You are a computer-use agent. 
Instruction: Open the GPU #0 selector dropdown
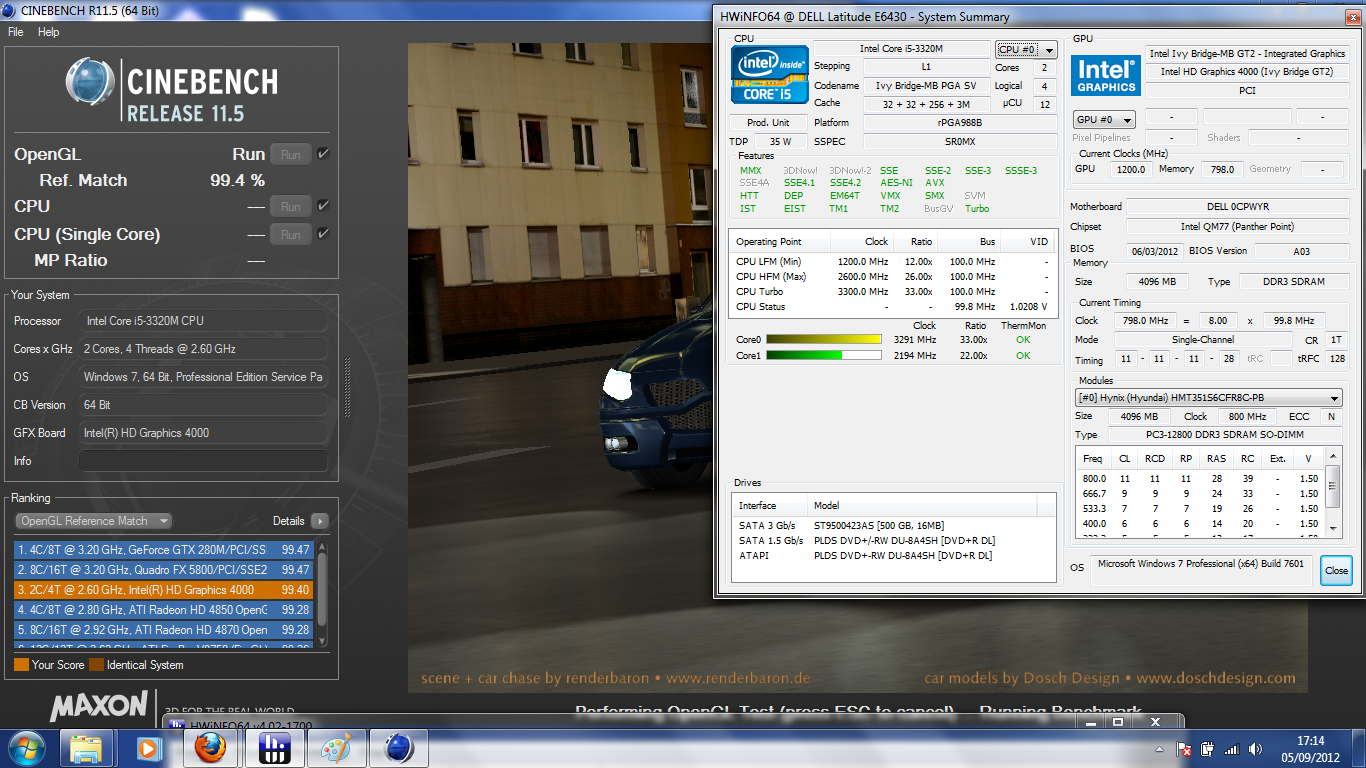pyautogui.click(x=1105, y=119)
